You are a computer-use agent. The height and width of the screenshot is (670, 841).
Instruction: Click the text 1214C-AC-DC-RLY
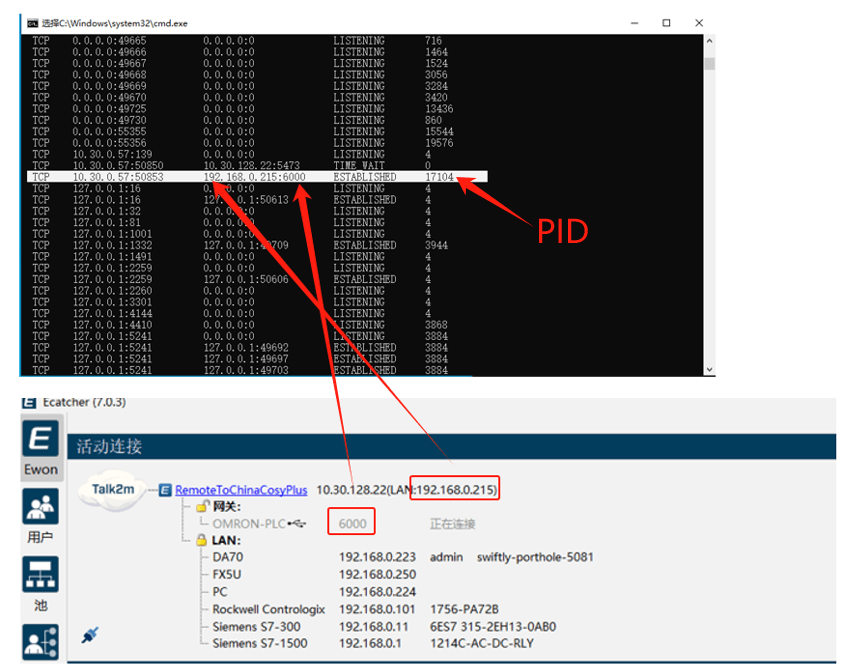(x=482, y=643)
